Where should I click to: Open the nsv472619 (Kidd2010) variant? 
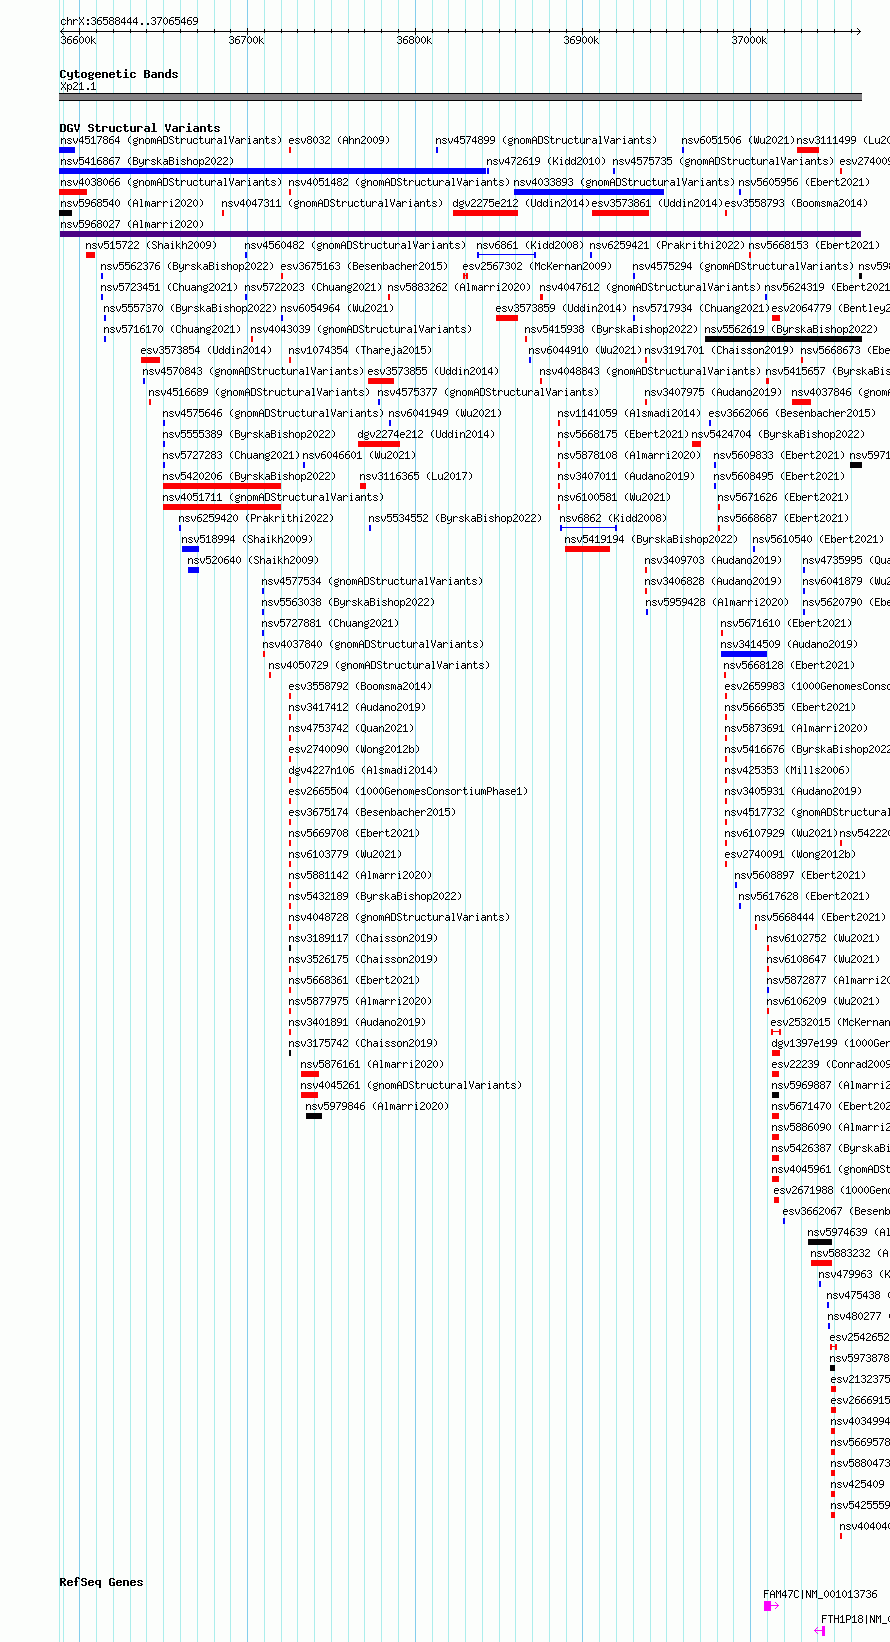[545, 161]
